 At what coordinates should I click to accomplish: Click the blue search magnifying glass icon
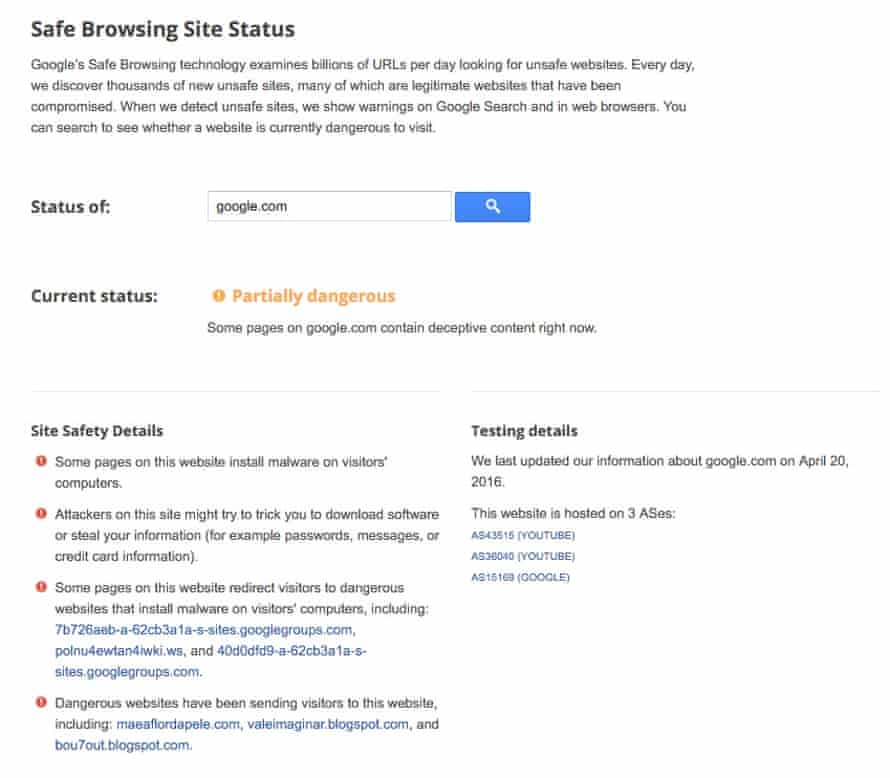(x=492, y=206)
